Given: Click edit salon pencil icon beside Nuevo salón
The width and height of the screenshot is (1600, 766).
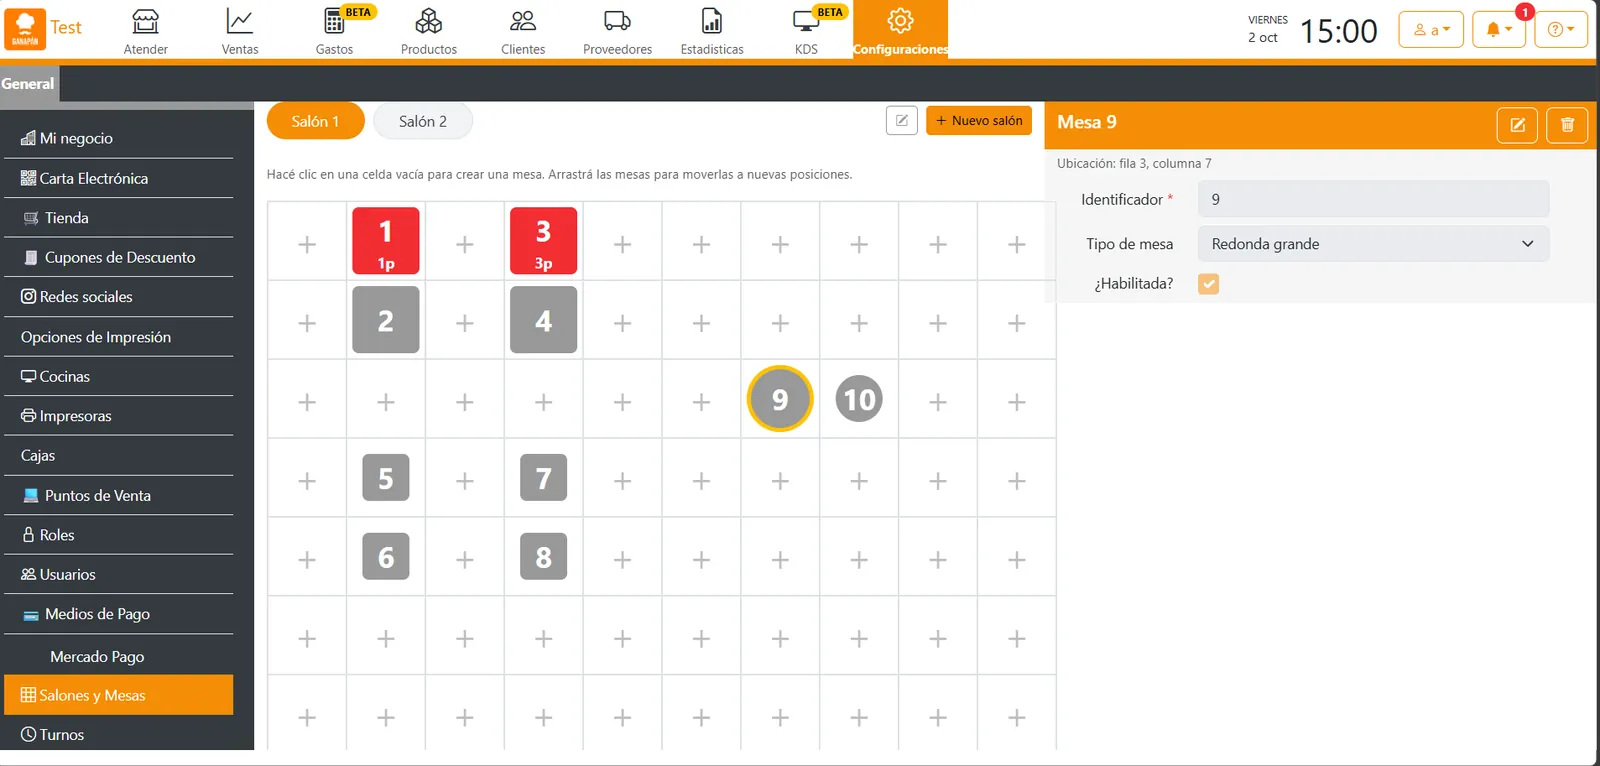Looking at the screenshot, I should (902, 121).
